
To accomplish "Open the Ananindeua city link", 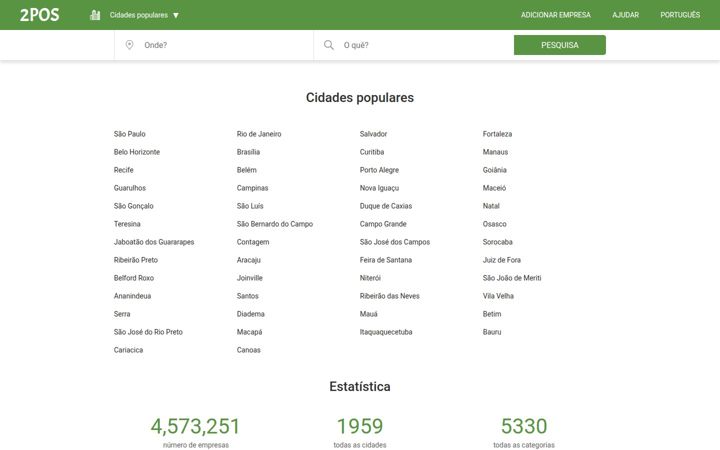I will [132, 296].
